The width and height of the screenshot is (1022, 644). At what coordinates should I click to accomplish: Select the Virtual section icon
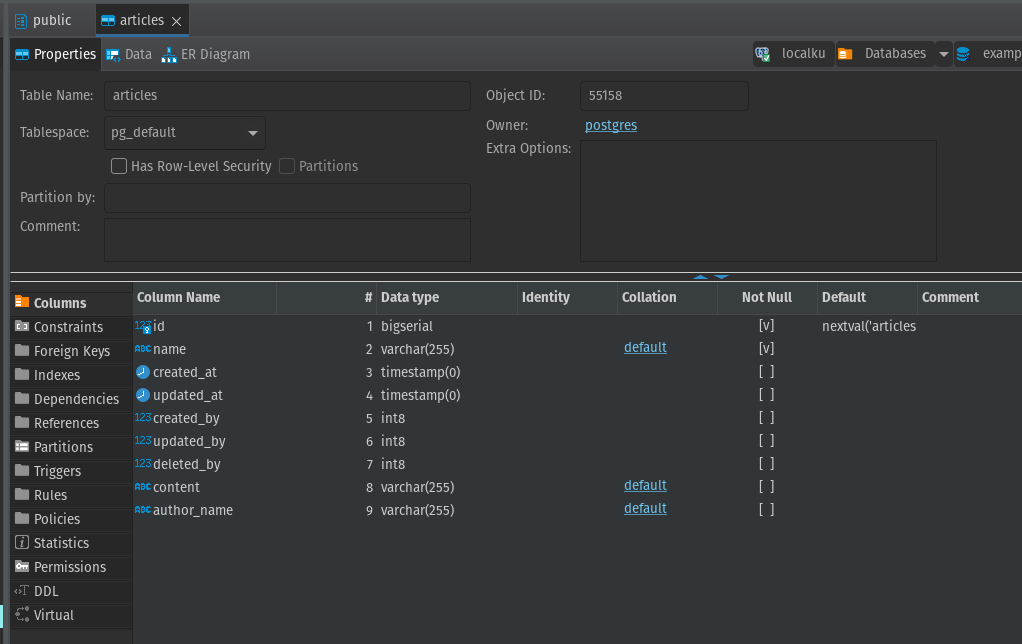click(x=22, y=615)
